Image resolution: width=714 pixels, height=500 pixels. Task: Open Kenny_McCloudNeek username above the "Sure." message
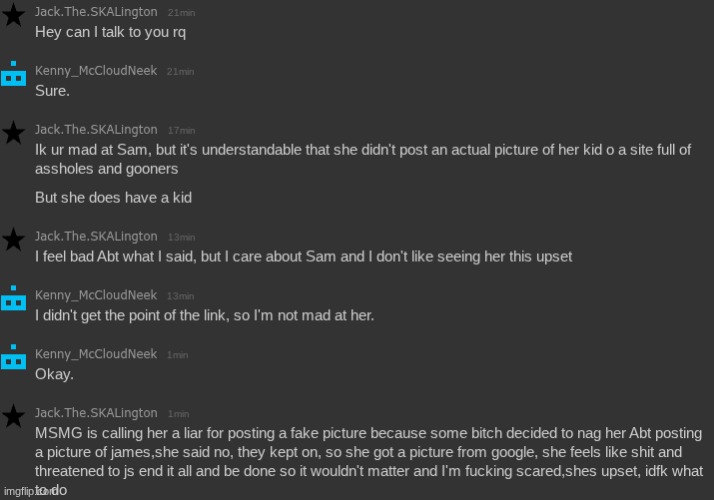click(x=96, y=71)
